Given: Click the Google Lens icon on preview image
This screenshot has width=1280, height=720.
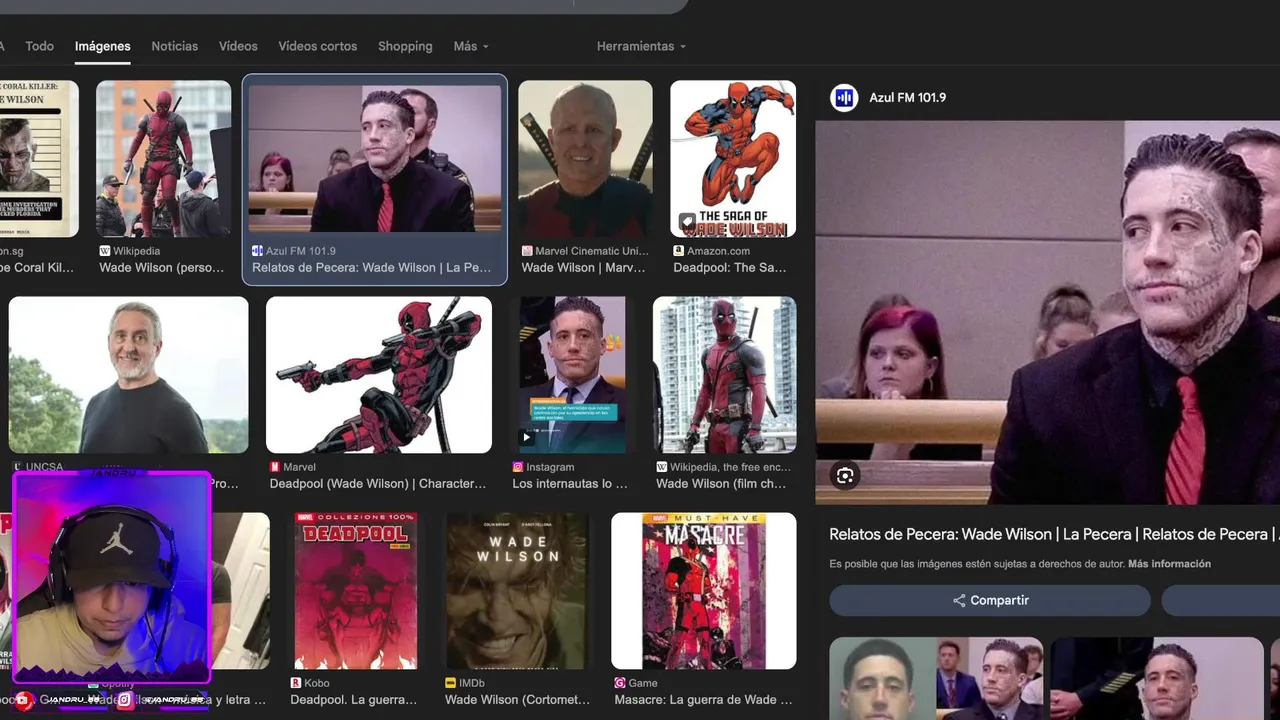Looking at the screenshot, I should click(845, 476).
